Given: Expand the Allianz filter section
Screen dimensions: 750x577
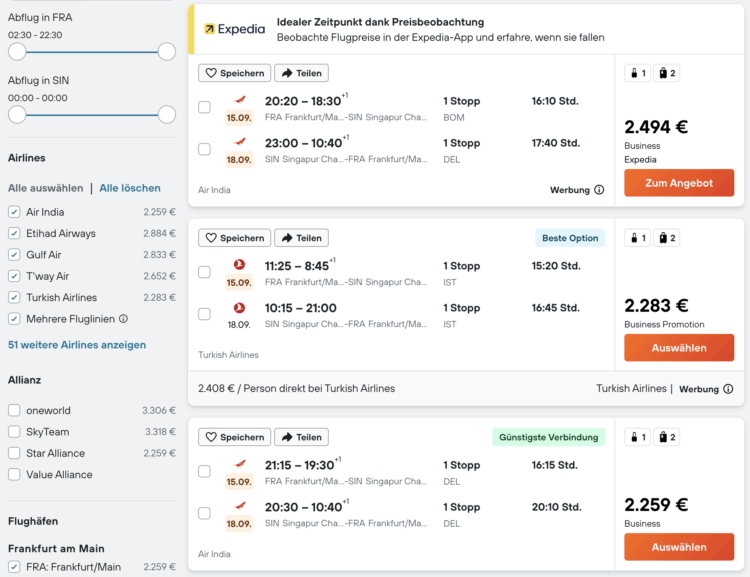Looking at the screenshot, I should tap(24, 380).
